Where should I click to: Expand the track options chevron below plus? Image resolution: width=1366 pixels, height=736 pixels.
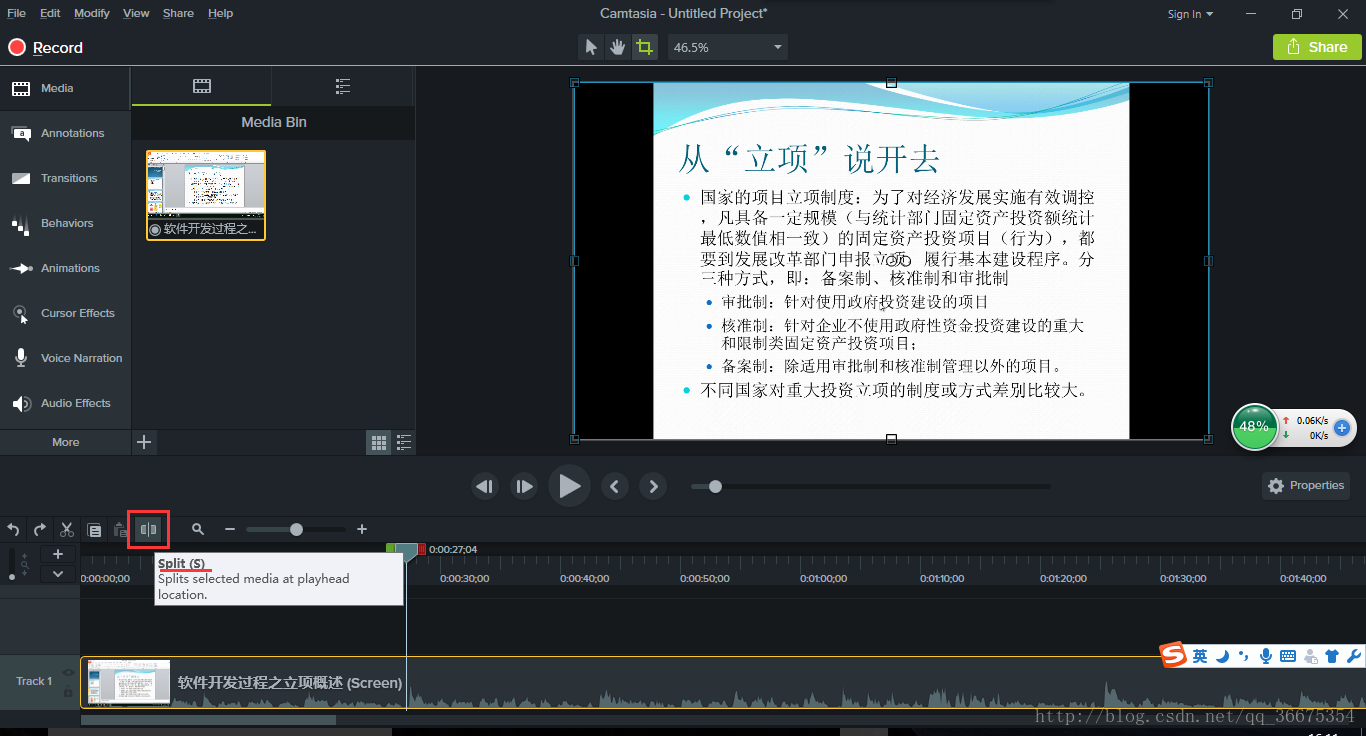58,574
